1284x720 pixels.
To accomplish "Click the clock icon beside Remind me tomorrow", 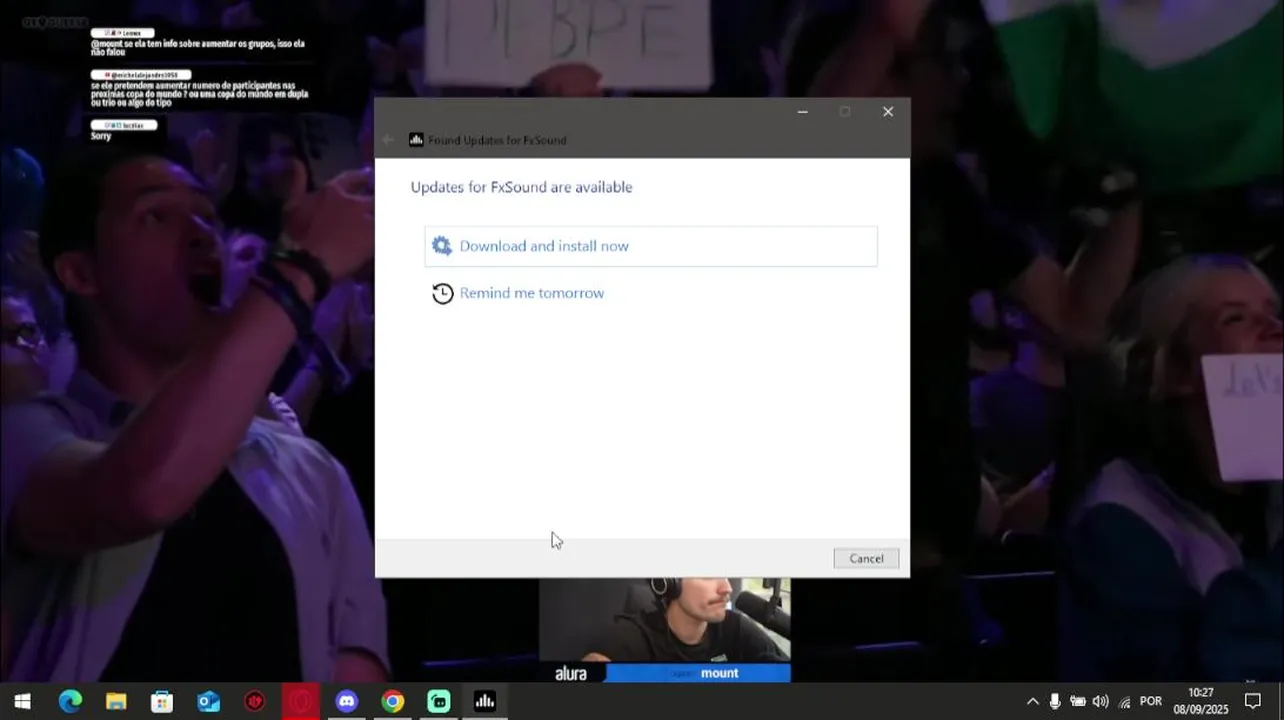I will pos(442,293).
